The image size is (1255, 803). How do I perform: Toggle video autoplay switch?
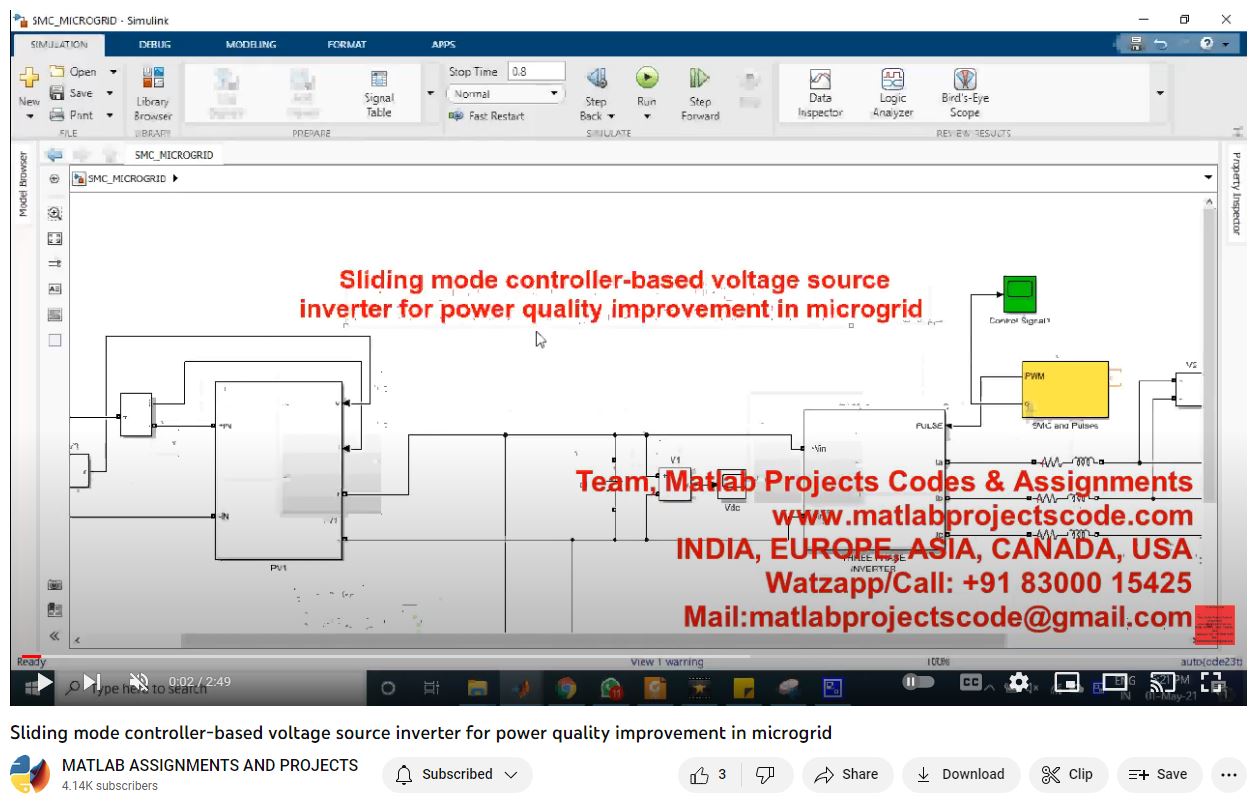[x=917, y=682]
